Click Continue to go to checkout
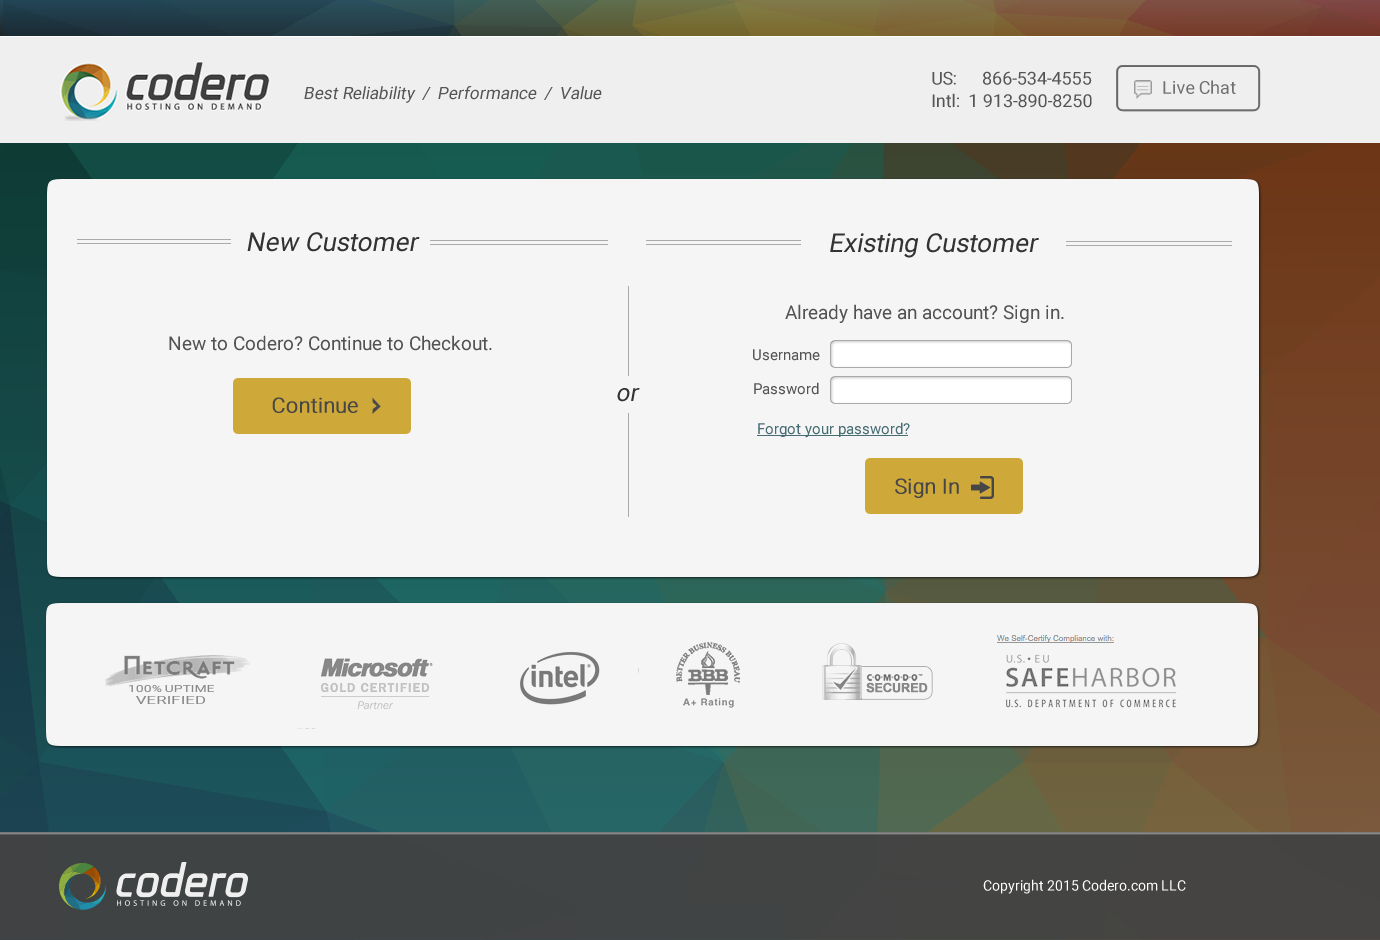 (322, 406)
